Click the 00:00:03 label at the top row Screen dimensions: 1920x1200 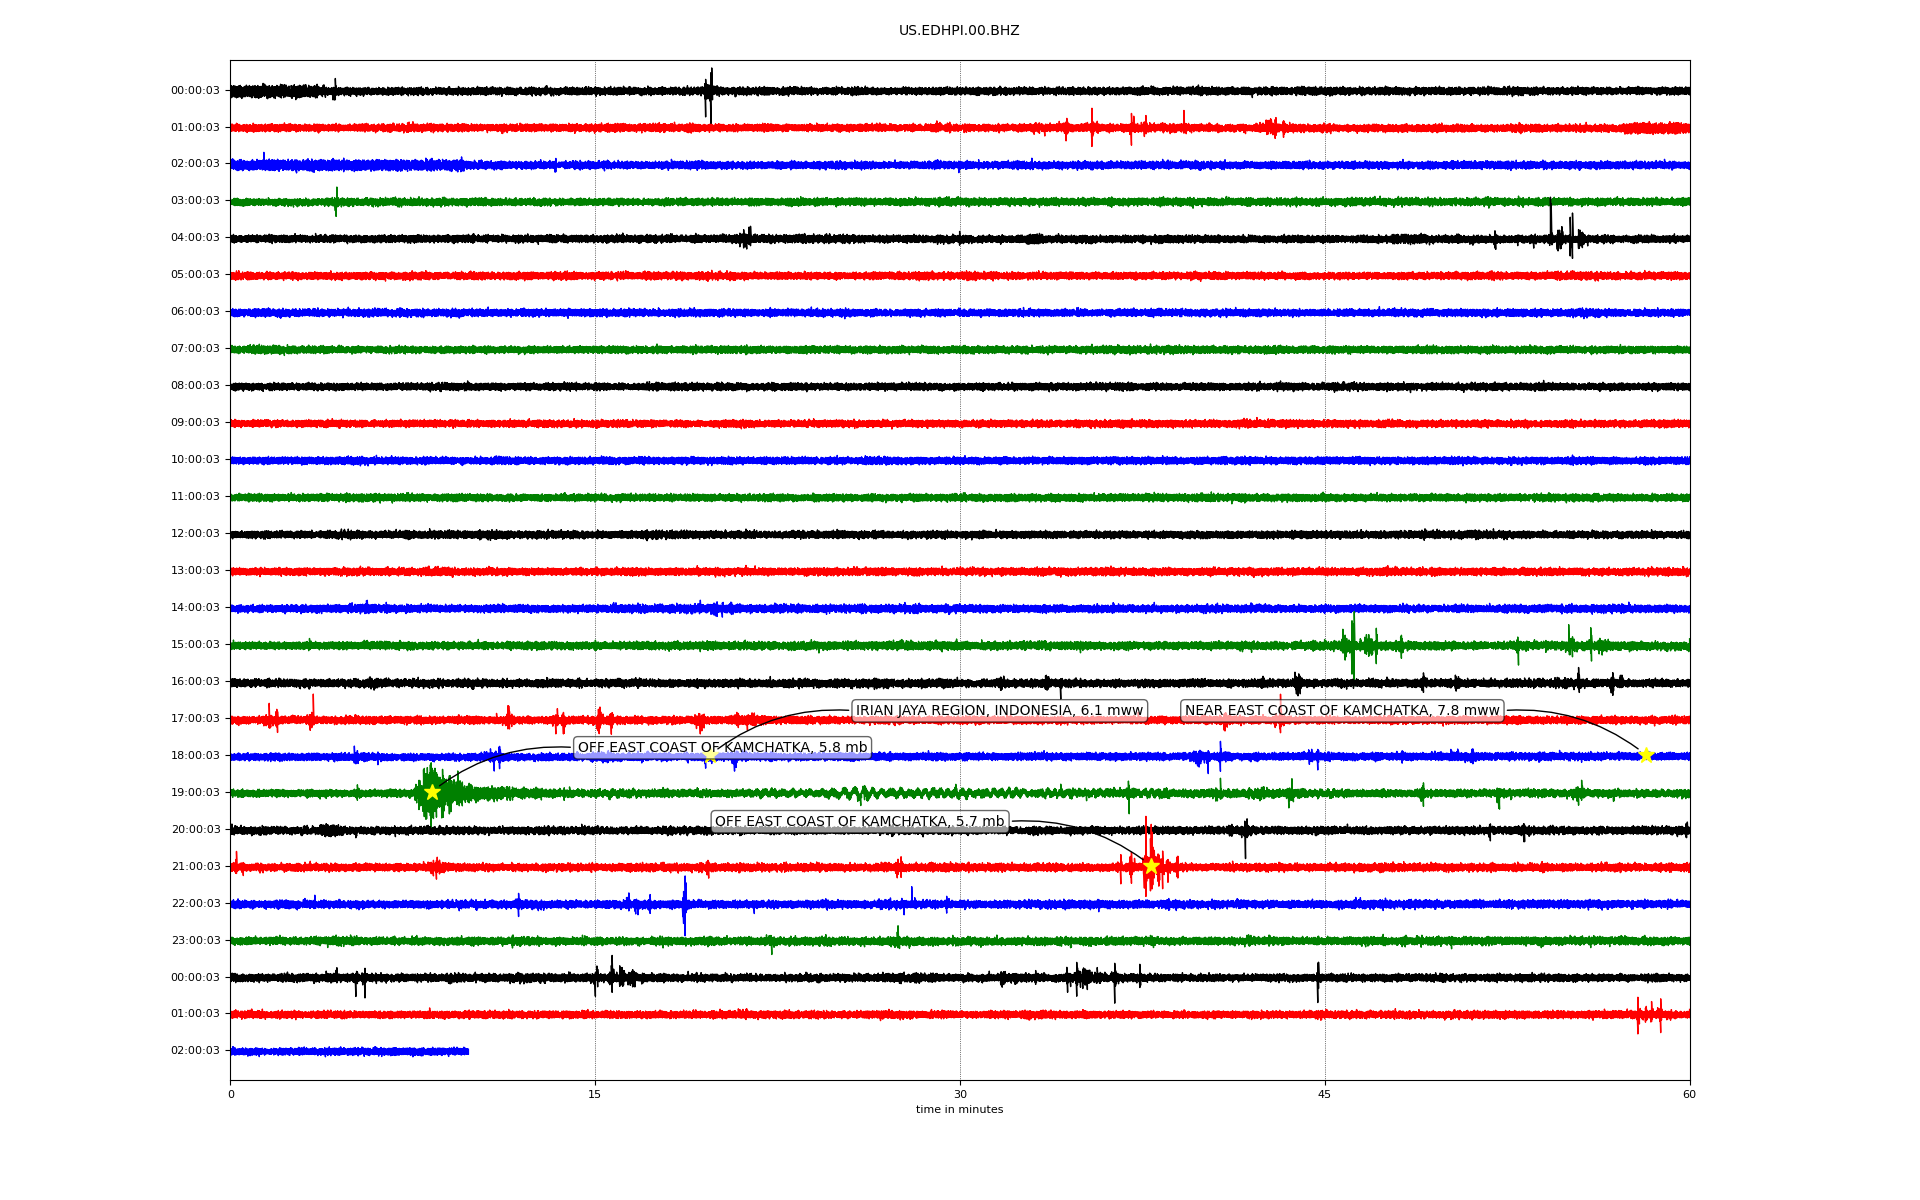pyautogui.click(x=195, y=91)
